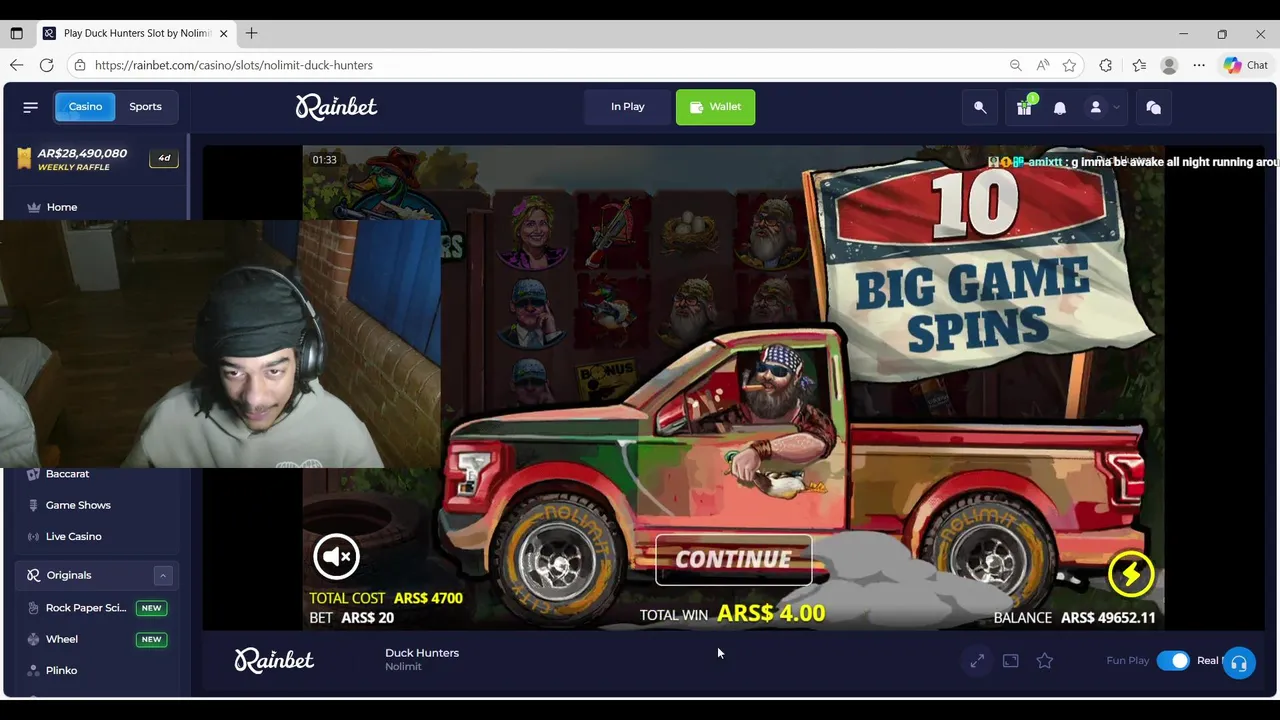Toggle Fun Play / Real Play switch
This screenshot has width=1280, height=720.
1173,661
